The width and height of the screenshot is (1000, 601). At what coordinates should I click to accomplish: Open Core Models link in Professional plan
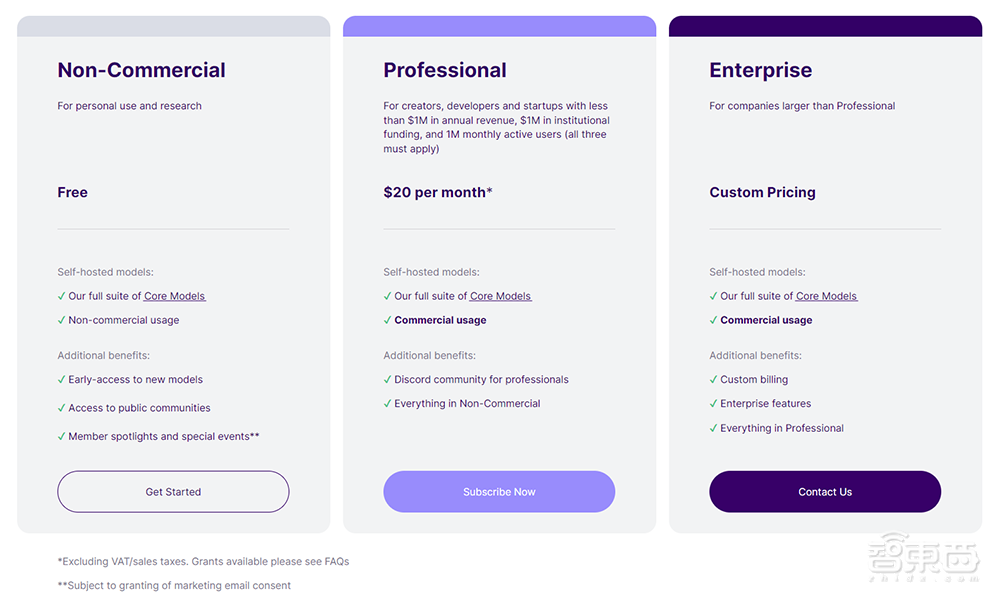coord(501,296)
